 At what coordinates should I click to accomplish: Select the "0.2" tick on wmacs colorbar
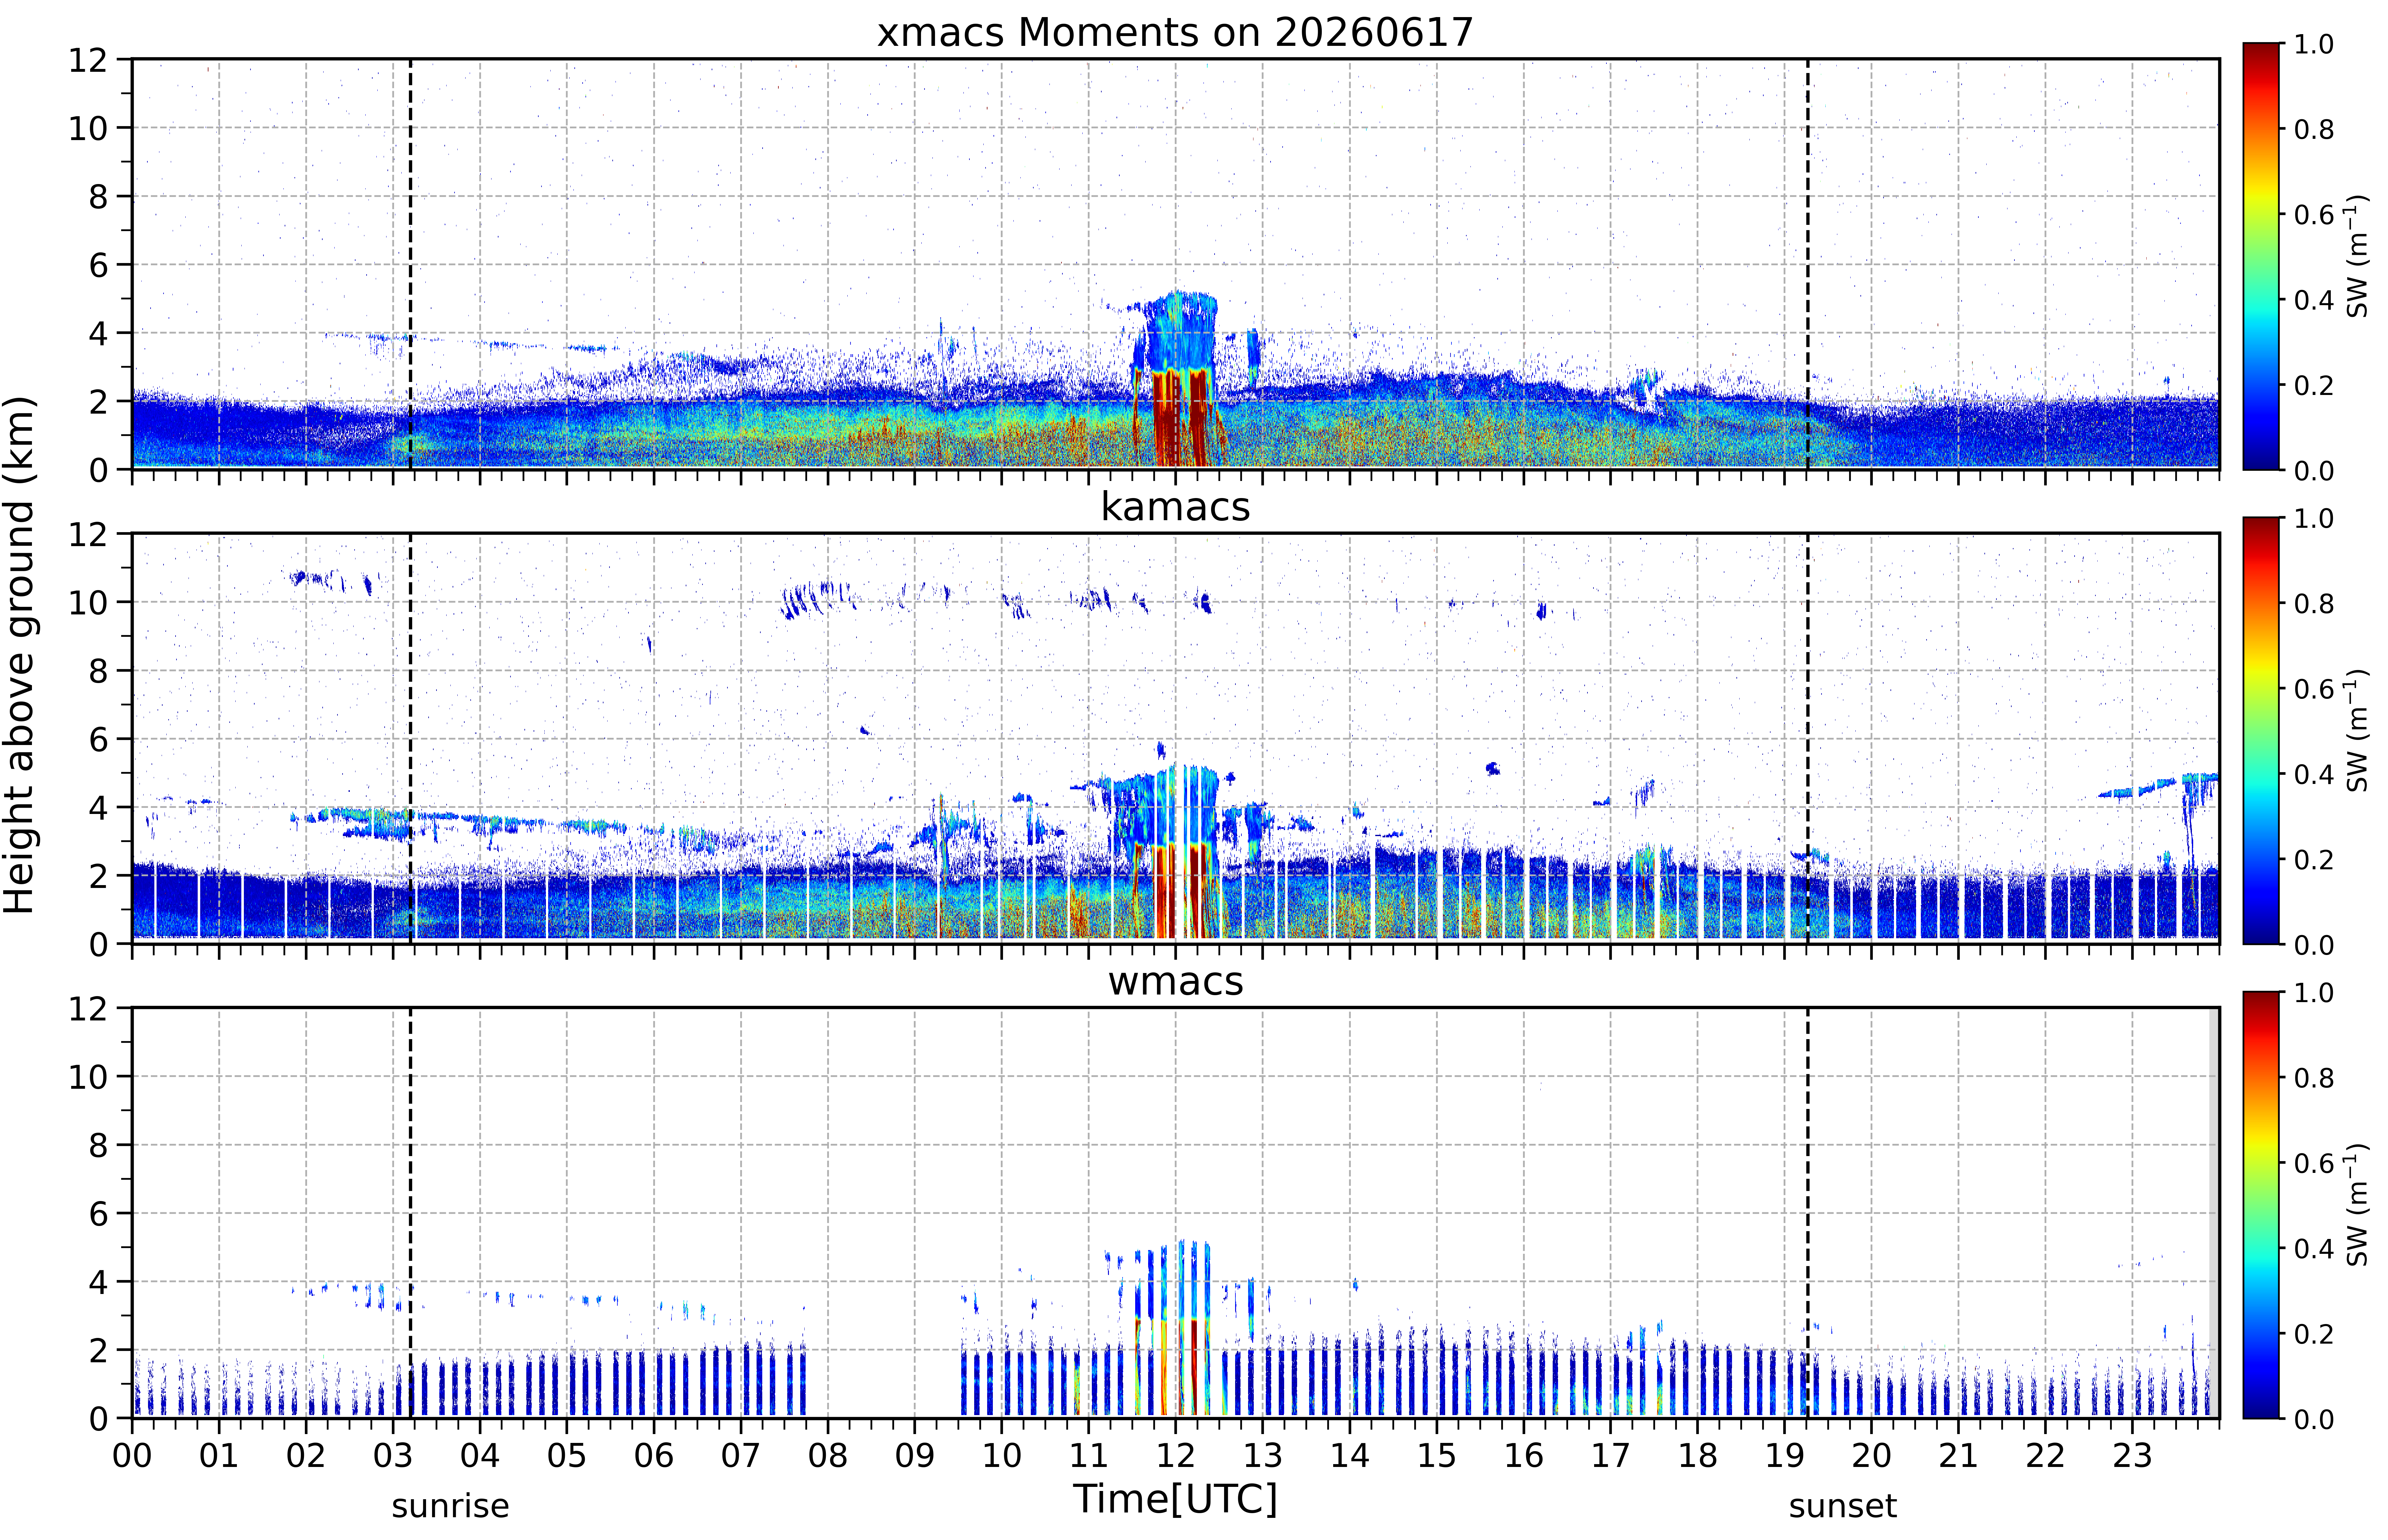(2314, 1334)
